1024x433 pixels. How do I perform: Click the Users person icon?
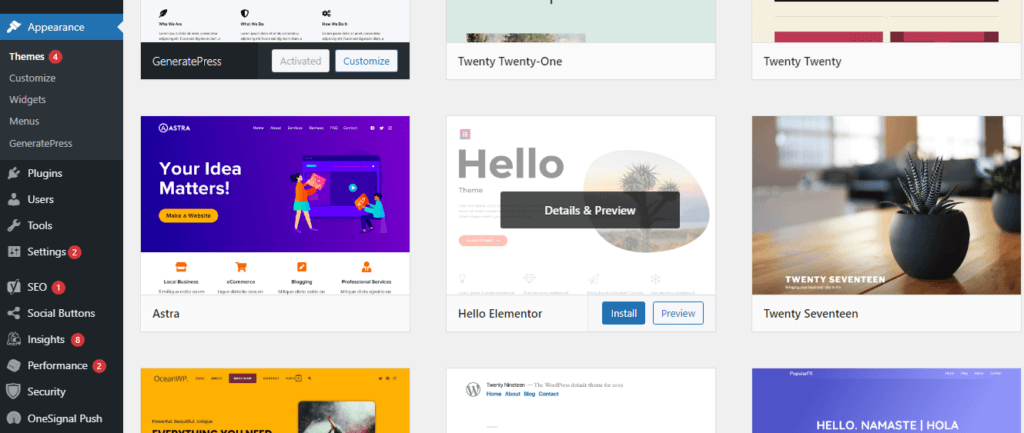(x=14, y=200)
